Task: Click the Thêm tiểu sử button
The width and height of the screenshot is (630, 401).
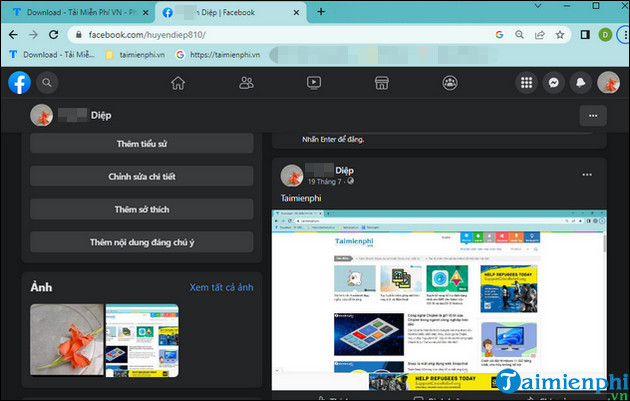Action: (x=141, y=144)
